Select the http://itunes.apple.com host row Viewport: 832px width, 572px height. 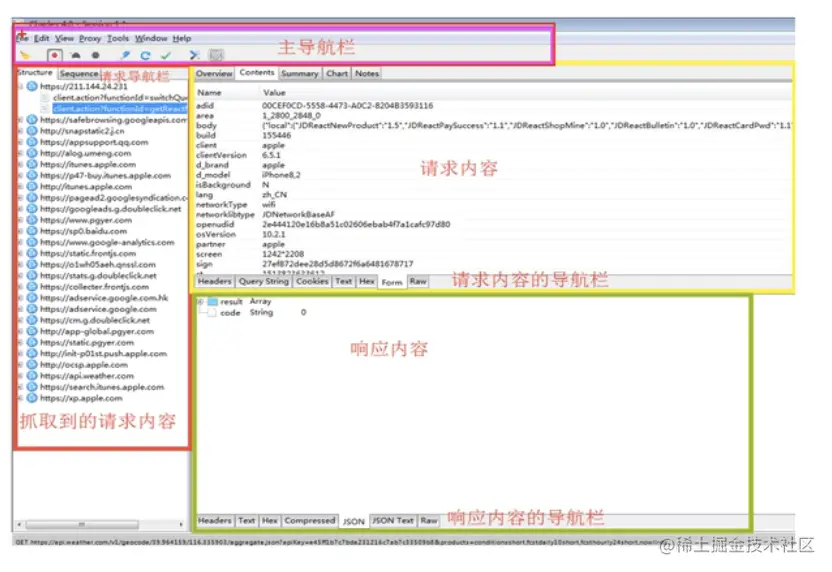pos(86,186)
